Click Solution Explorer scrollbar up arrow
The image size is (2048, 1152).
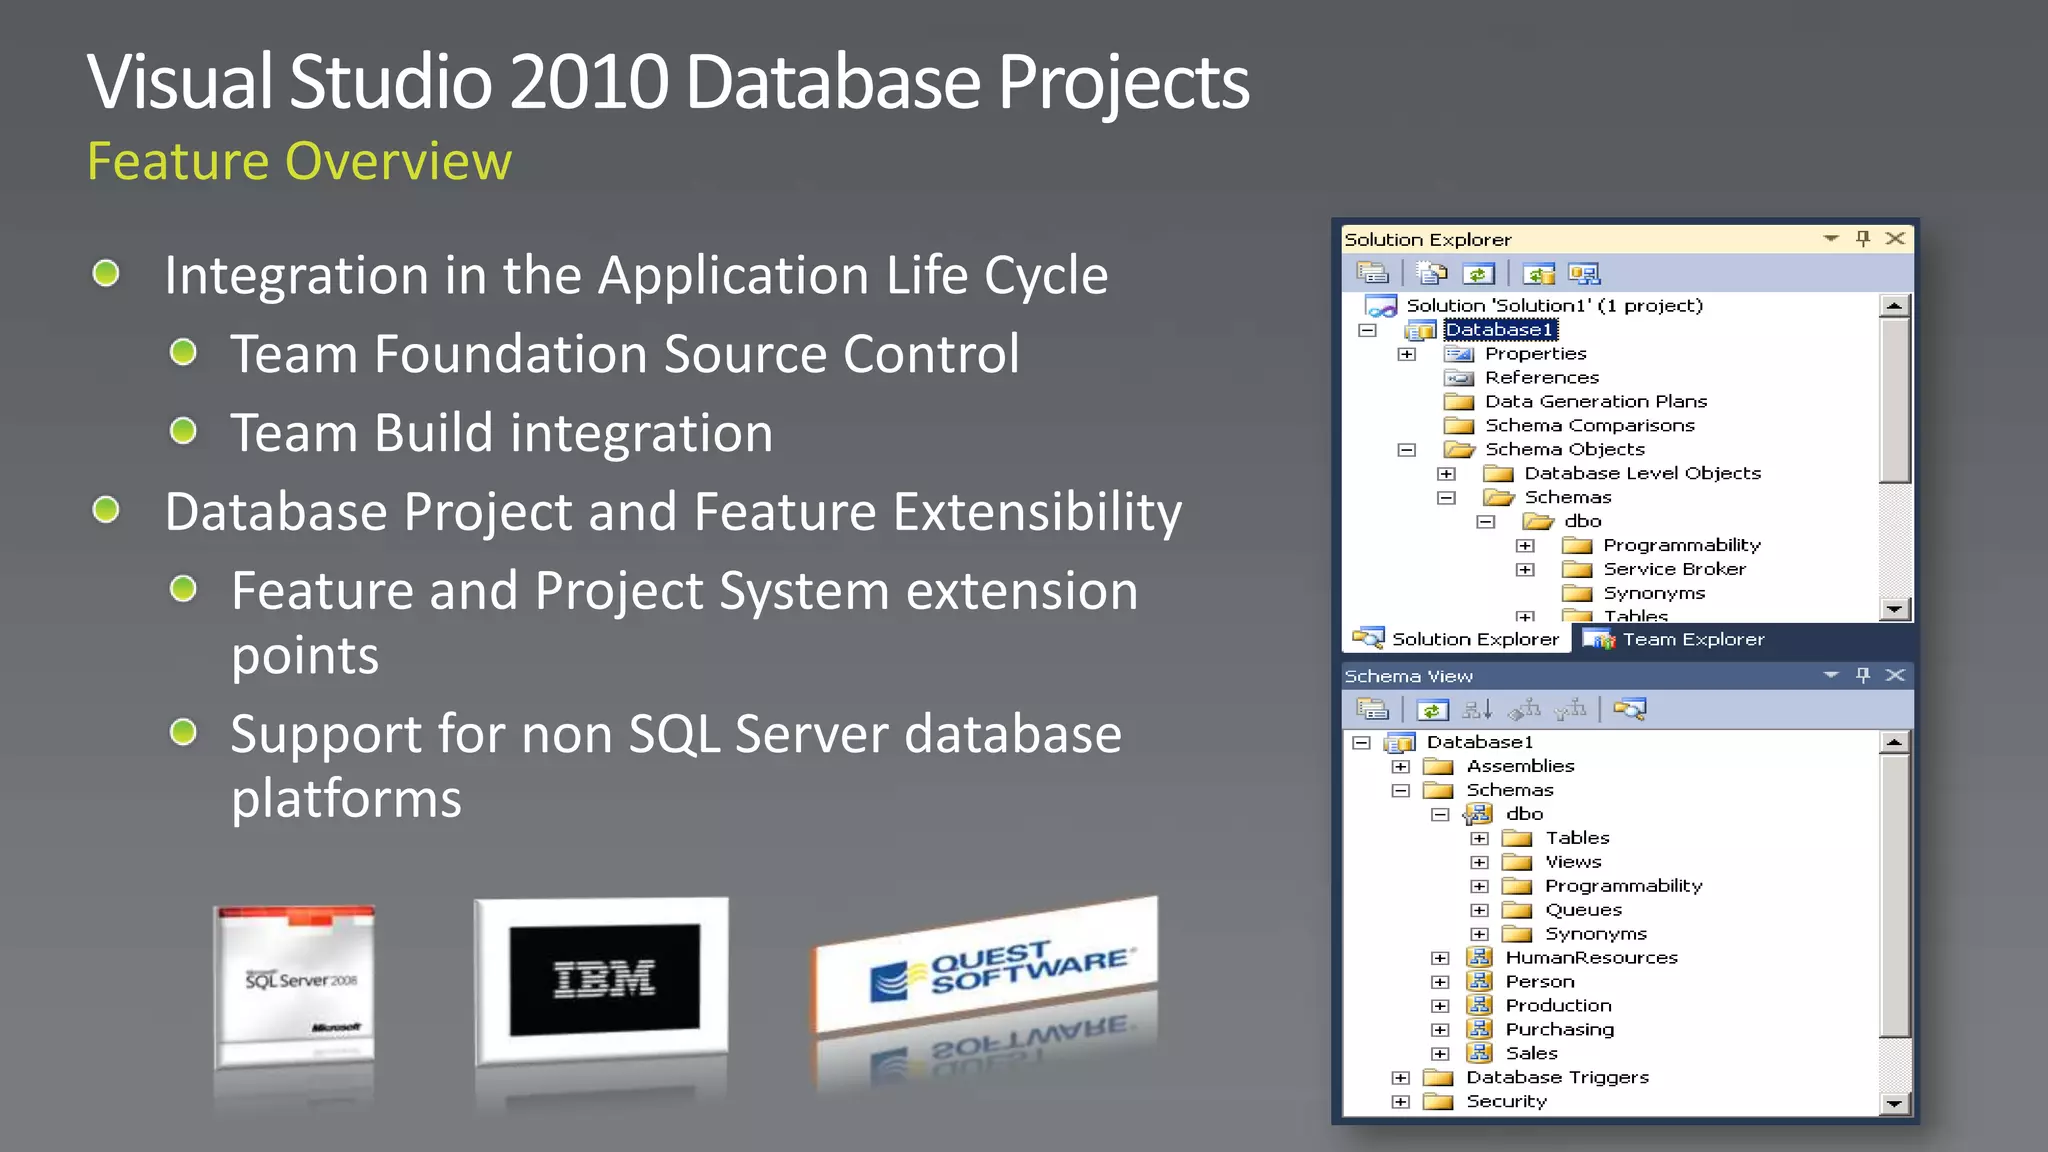pos(1894,306)
